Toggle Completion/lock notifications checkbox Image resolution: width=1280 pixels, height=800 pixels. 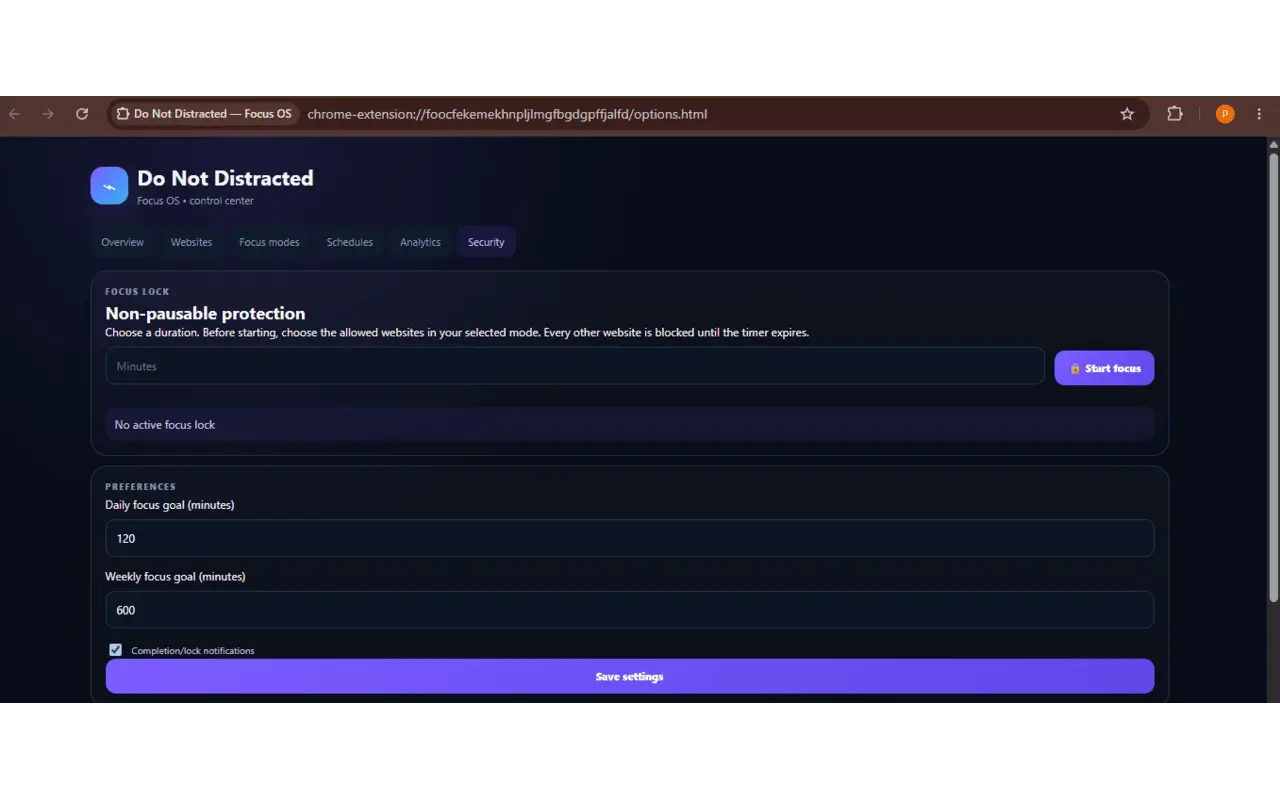coord(116,650)
